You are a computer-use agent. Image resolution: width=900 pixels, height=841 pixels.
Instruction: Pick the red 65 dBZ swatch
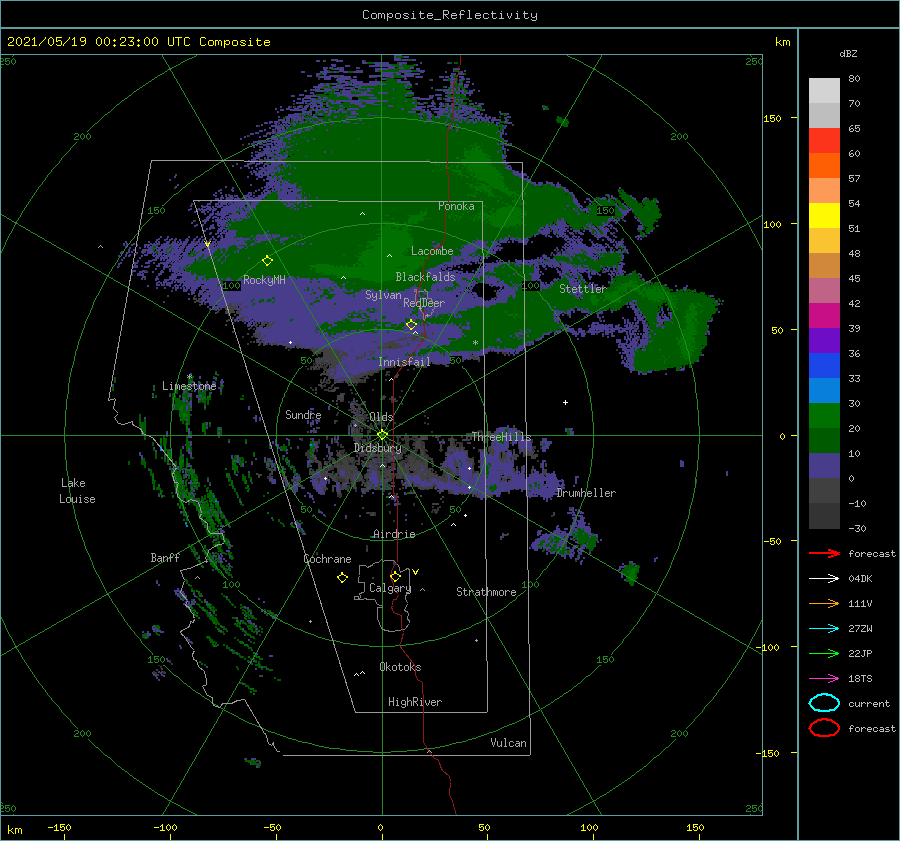[x=824, y=140]
